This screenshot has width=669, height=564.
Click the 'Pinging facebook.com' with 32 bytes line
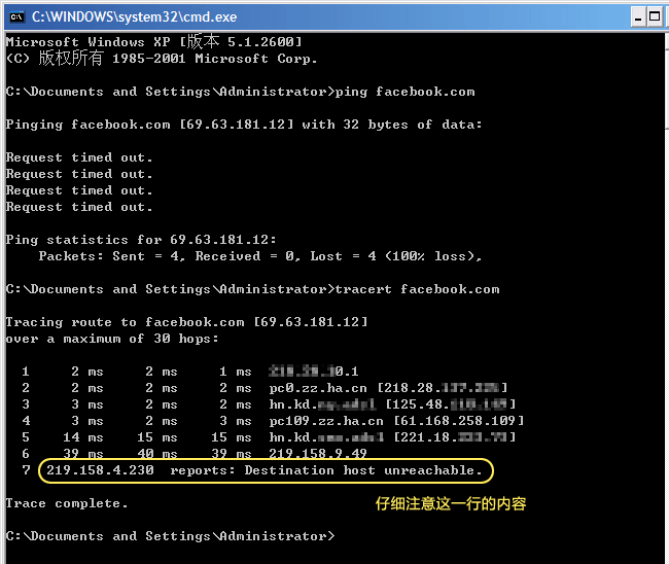pyautogui.click(x=244, y=125)
